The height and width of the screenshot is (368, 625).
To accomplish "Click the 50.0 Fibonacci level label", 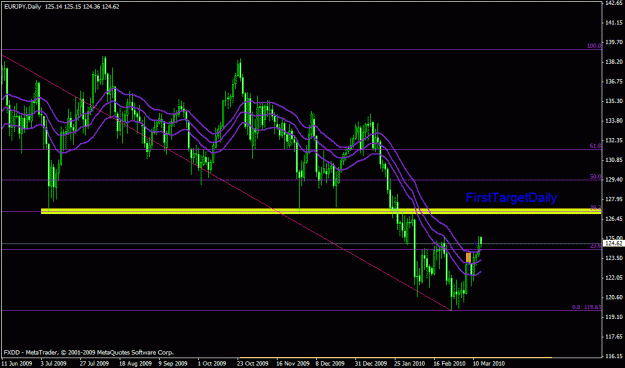I will [x=595, y=176].
